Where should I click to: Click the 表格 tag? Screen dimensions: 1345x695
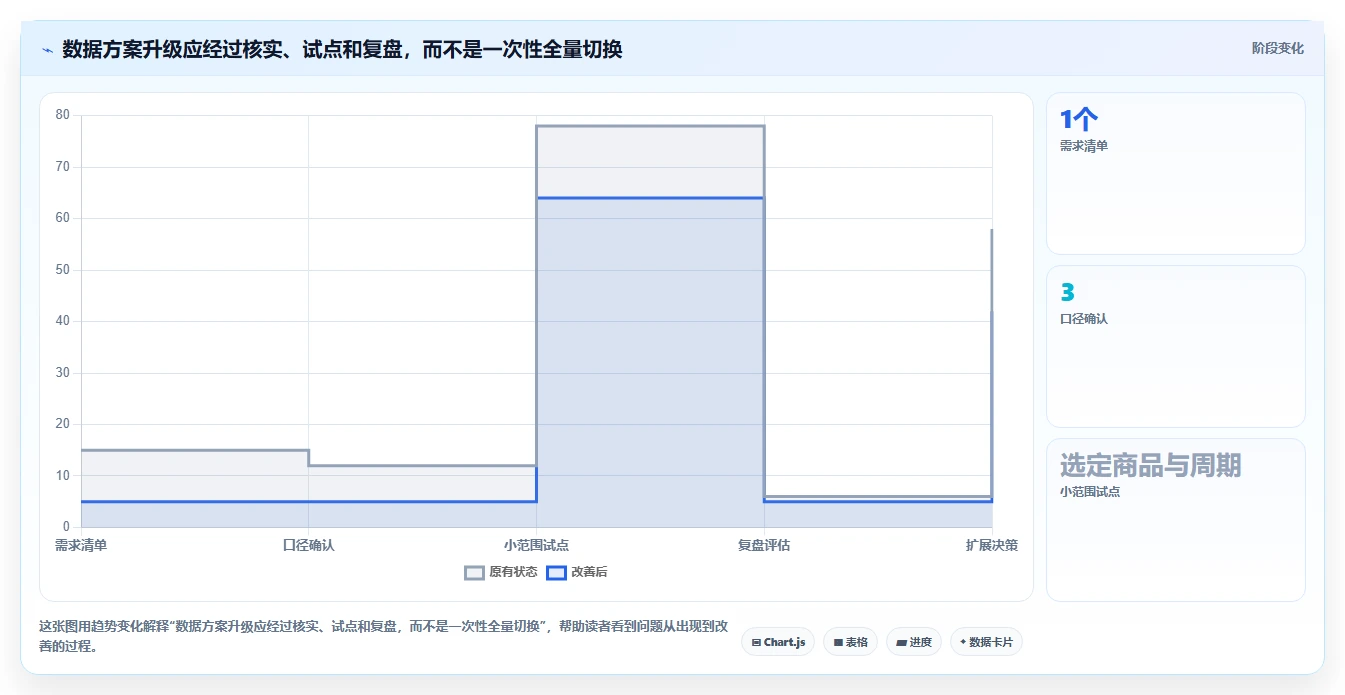850,642
